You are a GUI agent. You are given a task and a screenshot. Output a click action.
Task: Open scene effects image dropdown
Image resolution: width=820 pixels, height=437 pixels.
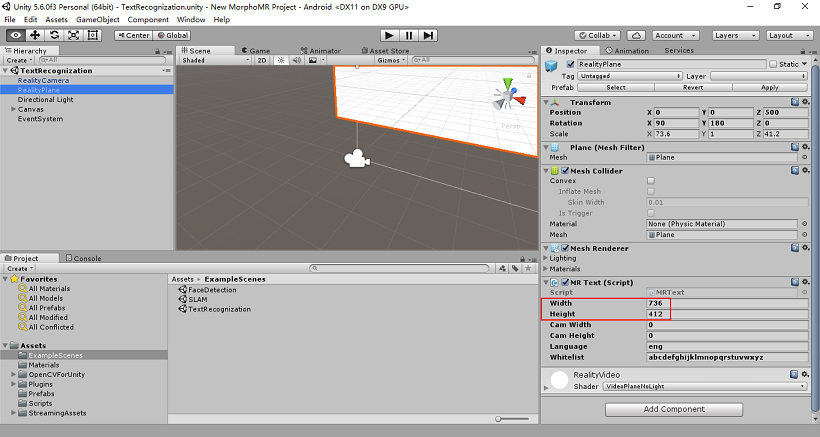(316, 60)
